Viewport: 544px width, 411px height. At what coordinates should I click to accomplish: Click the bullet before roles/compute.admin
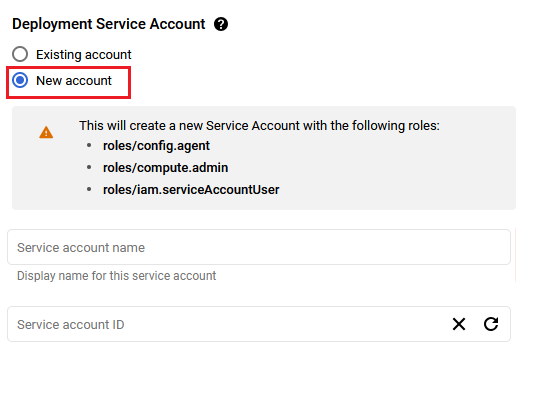[89, 168]
